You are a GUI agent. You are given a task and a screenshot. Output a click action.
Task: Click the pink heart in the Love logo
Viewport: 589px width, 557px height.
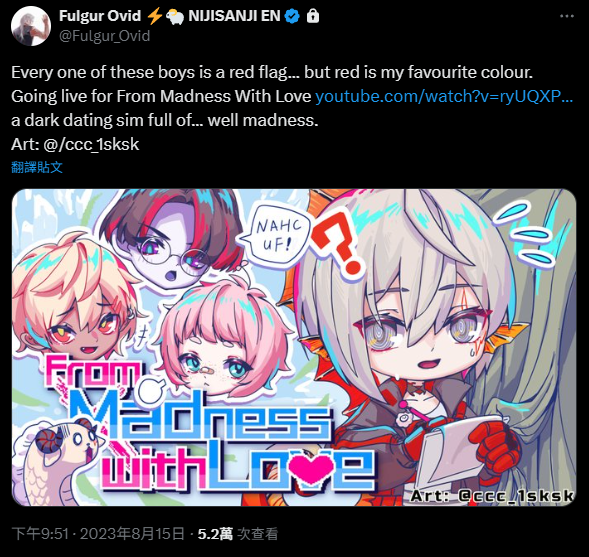[313, 466]
